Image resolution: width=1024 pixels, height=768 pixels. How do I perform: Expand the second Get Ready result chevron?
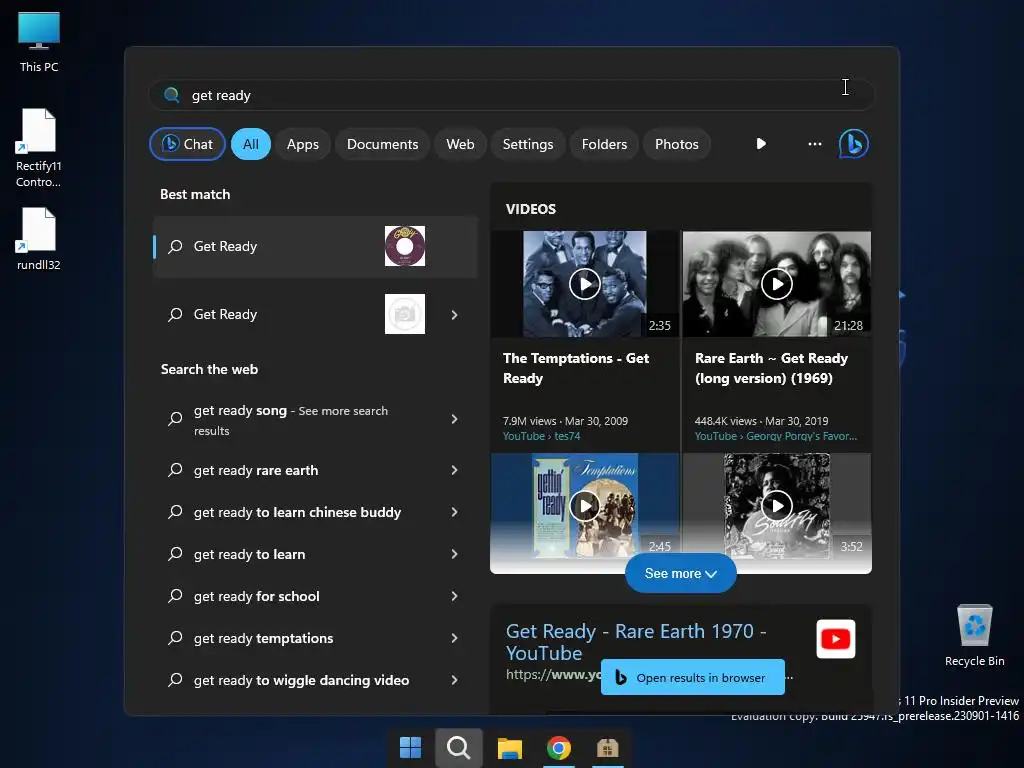coord(455,315)
